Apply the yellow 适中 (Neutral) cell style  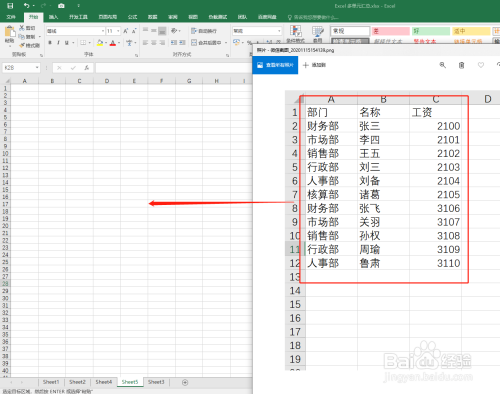pos(471,31)
